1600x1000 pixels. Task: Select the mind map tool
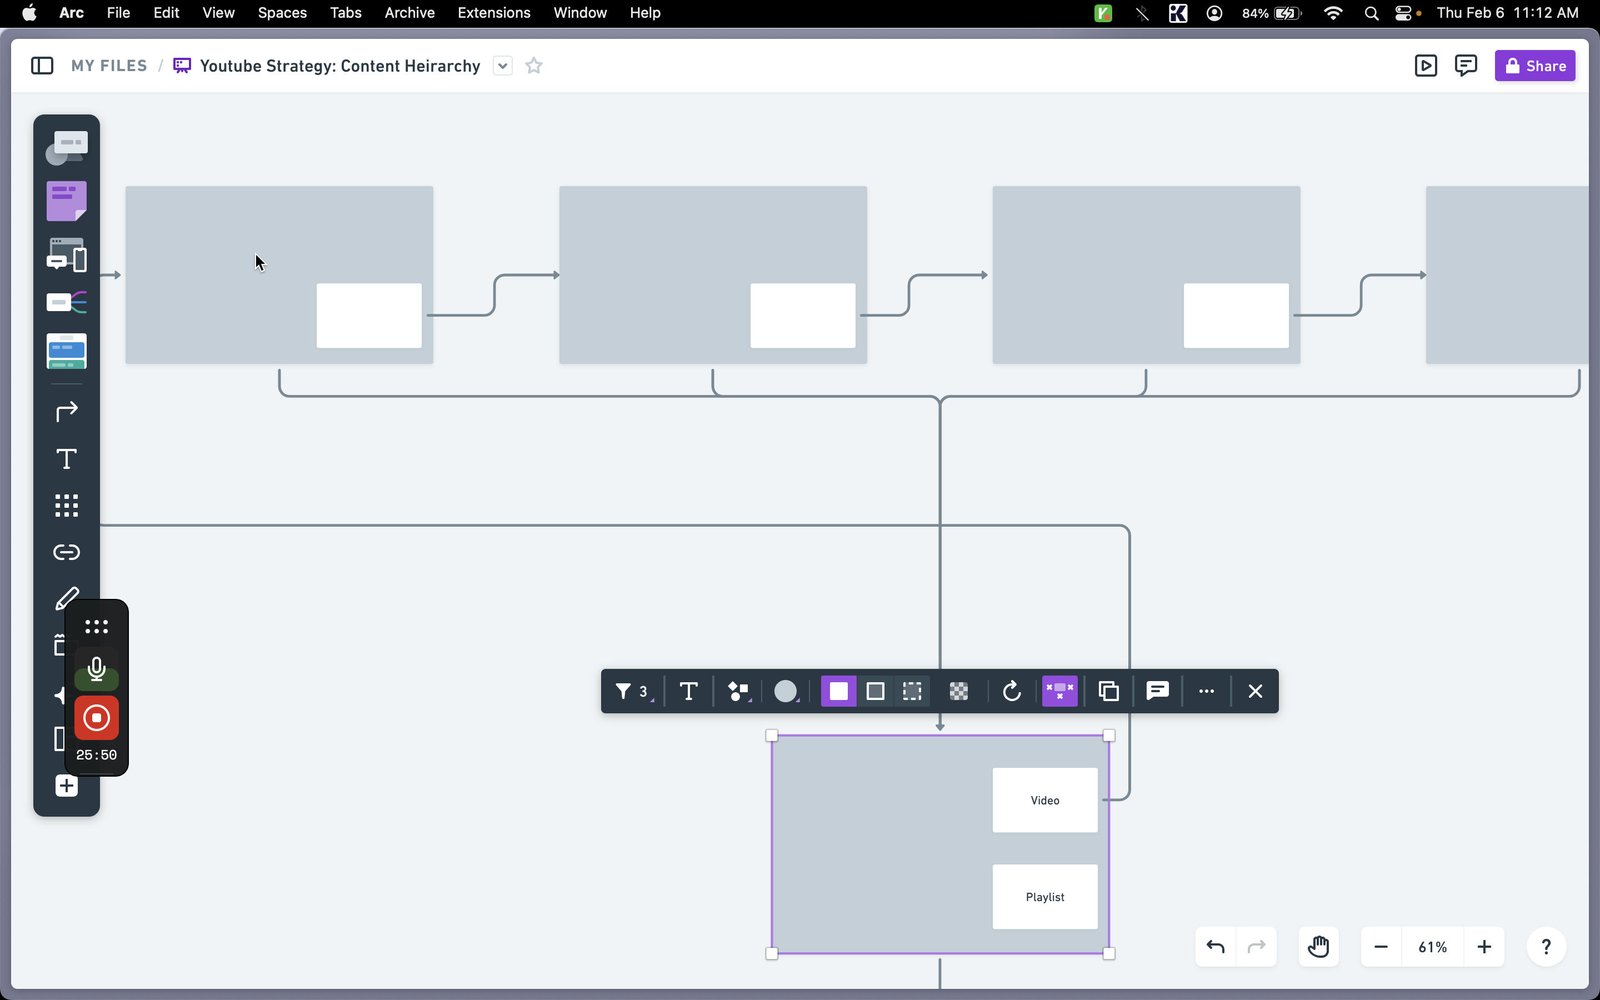(x=66, y=302)
